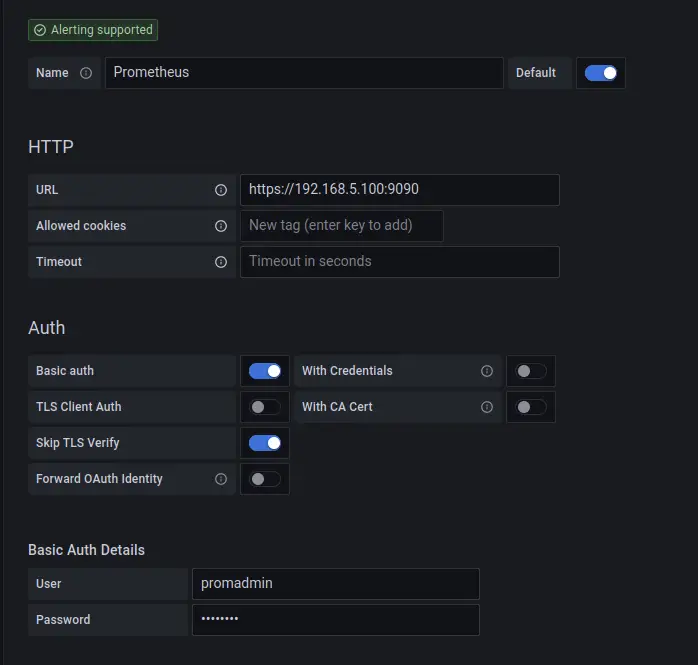Click the HTTP section heading
This screenshot has height=665, width=698.
click(x=51, y=147)
